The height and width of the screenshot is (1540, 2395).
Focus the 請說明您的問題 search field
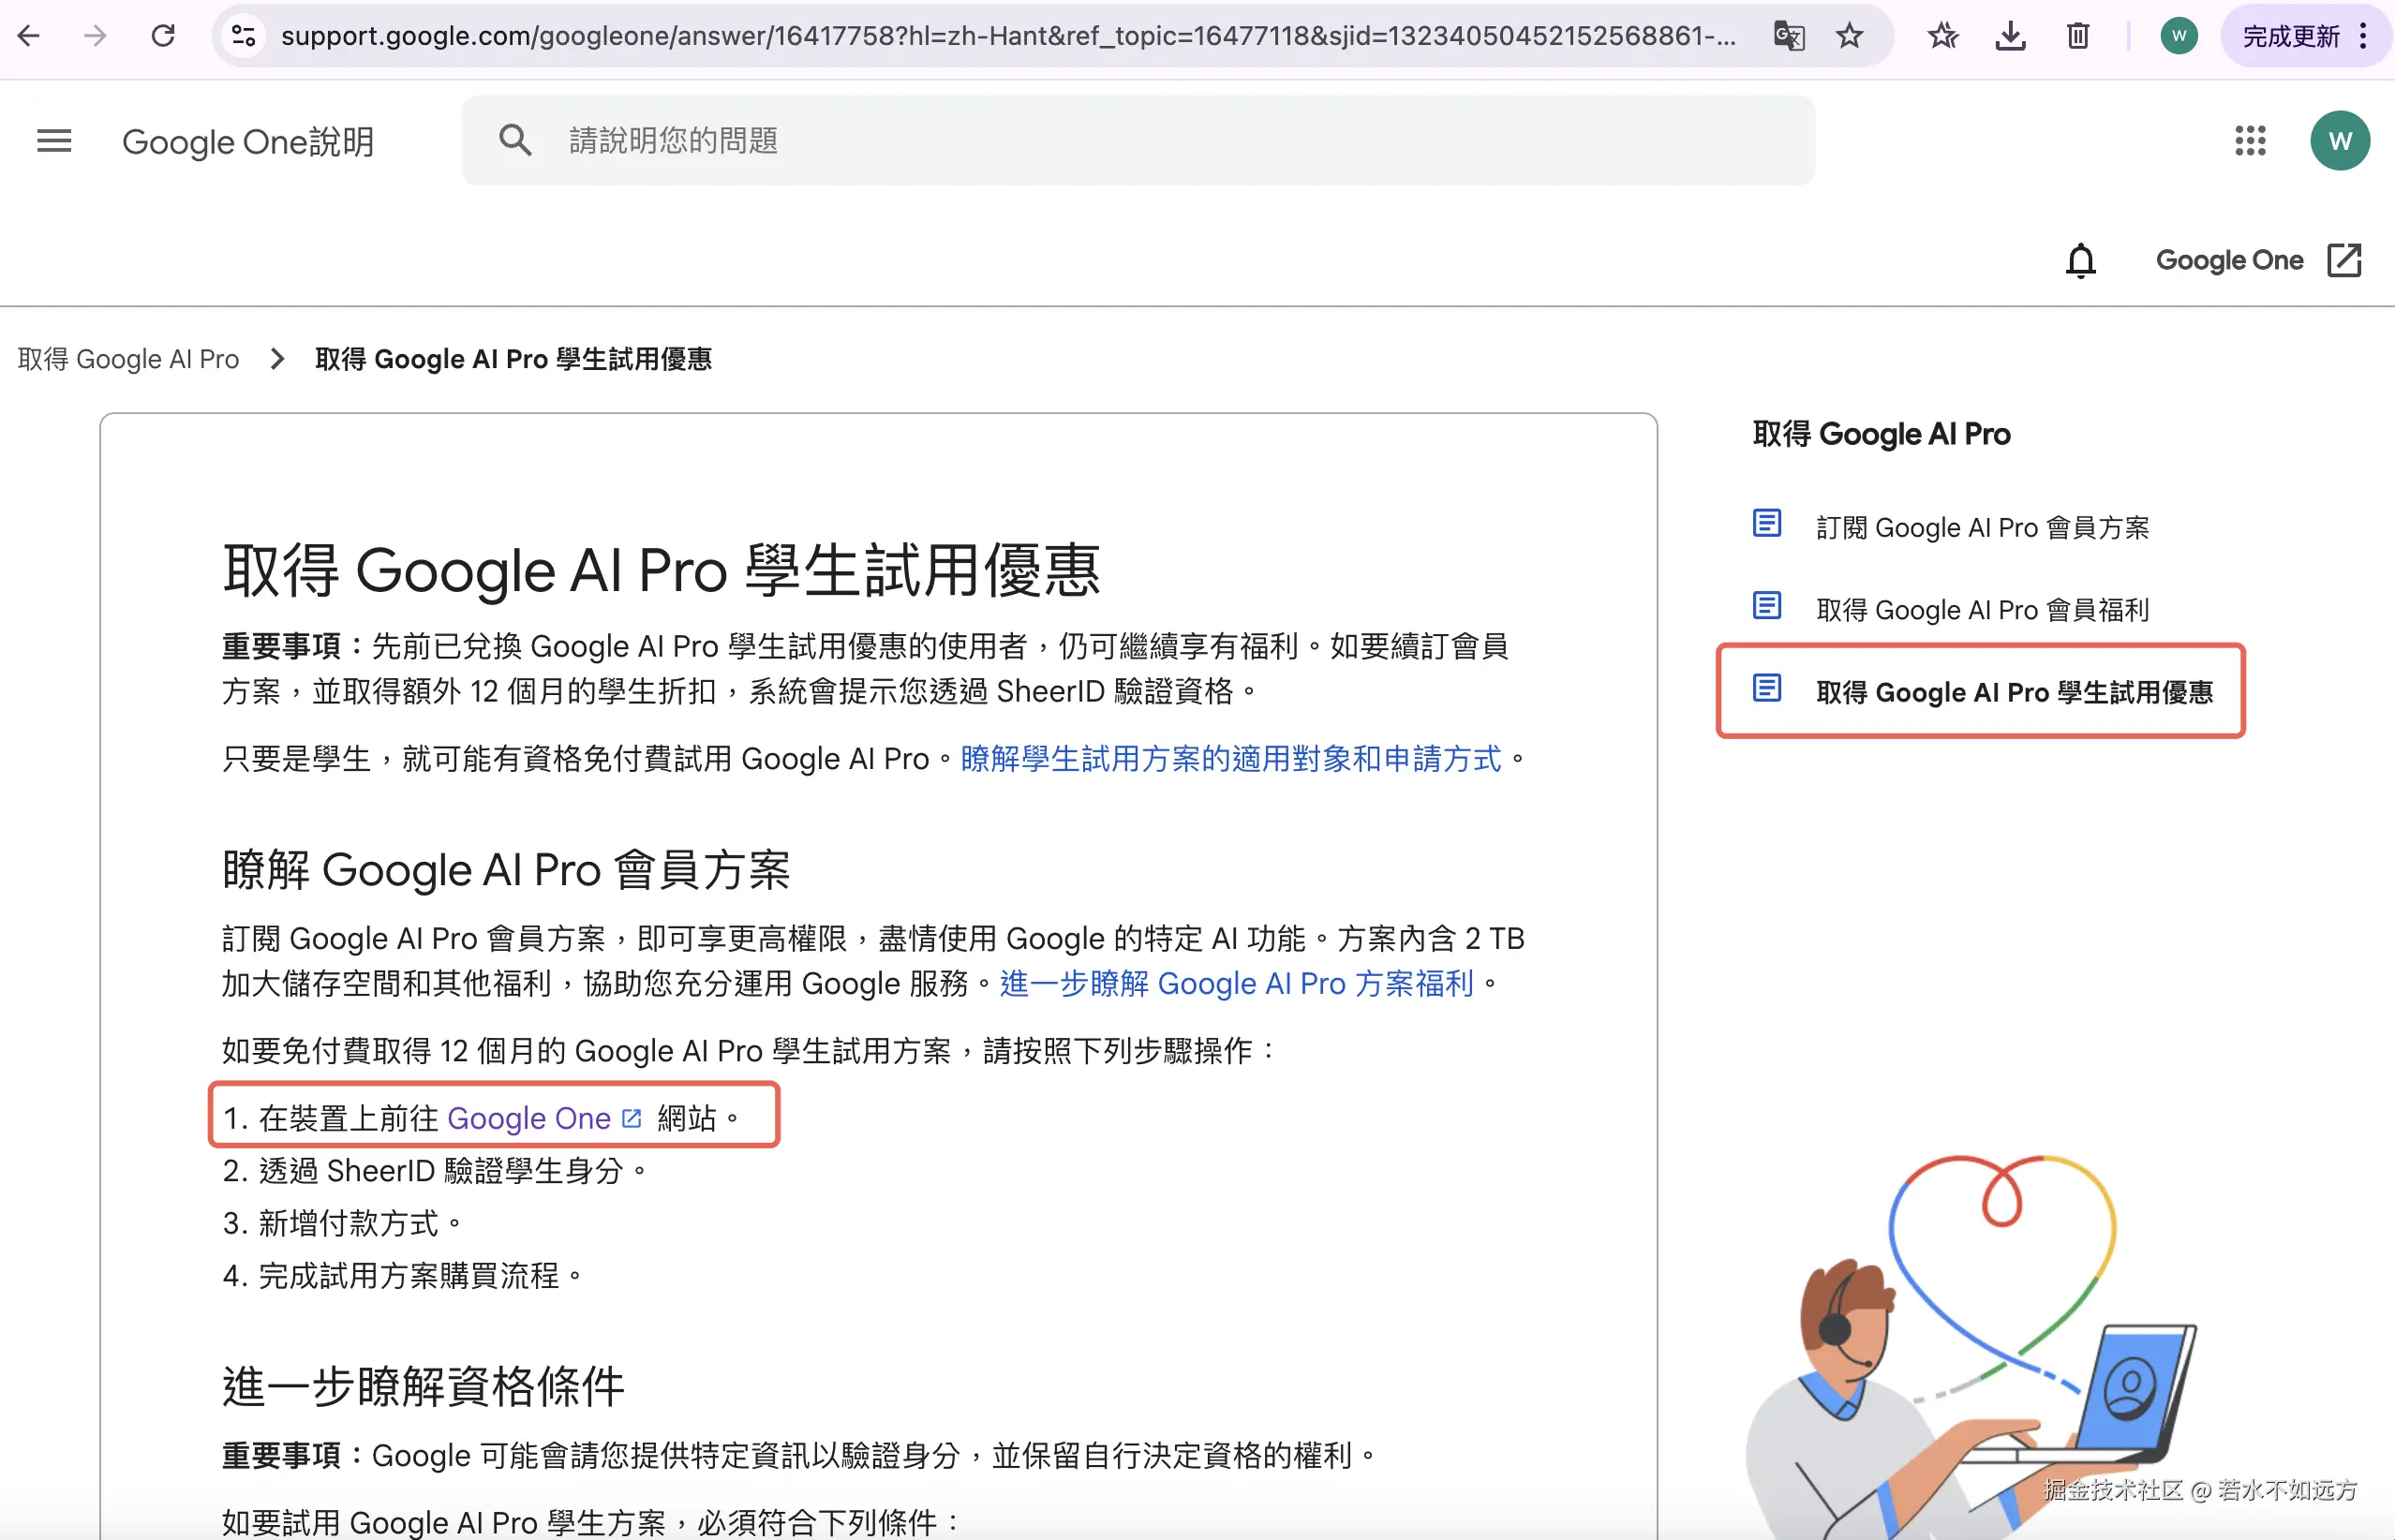[x=1137, y=141]
